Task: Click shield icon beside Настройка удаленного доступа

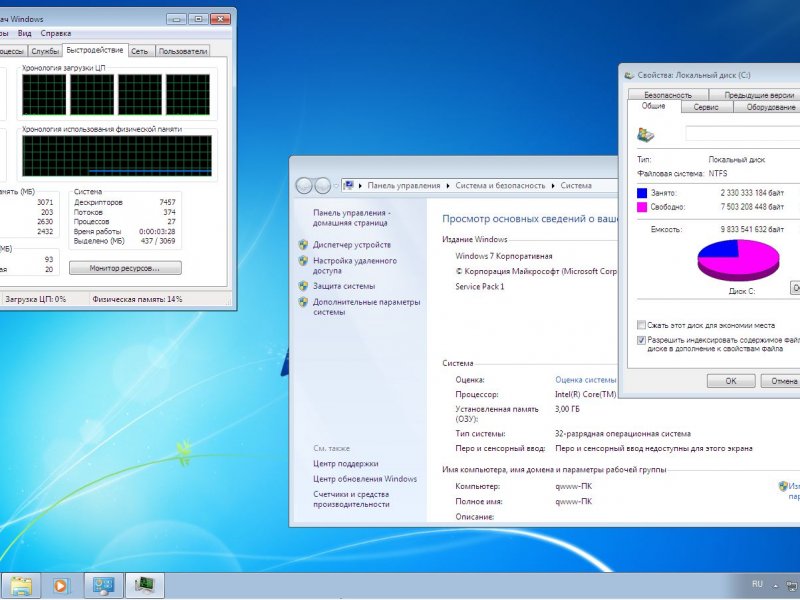Action: (303, 261)
